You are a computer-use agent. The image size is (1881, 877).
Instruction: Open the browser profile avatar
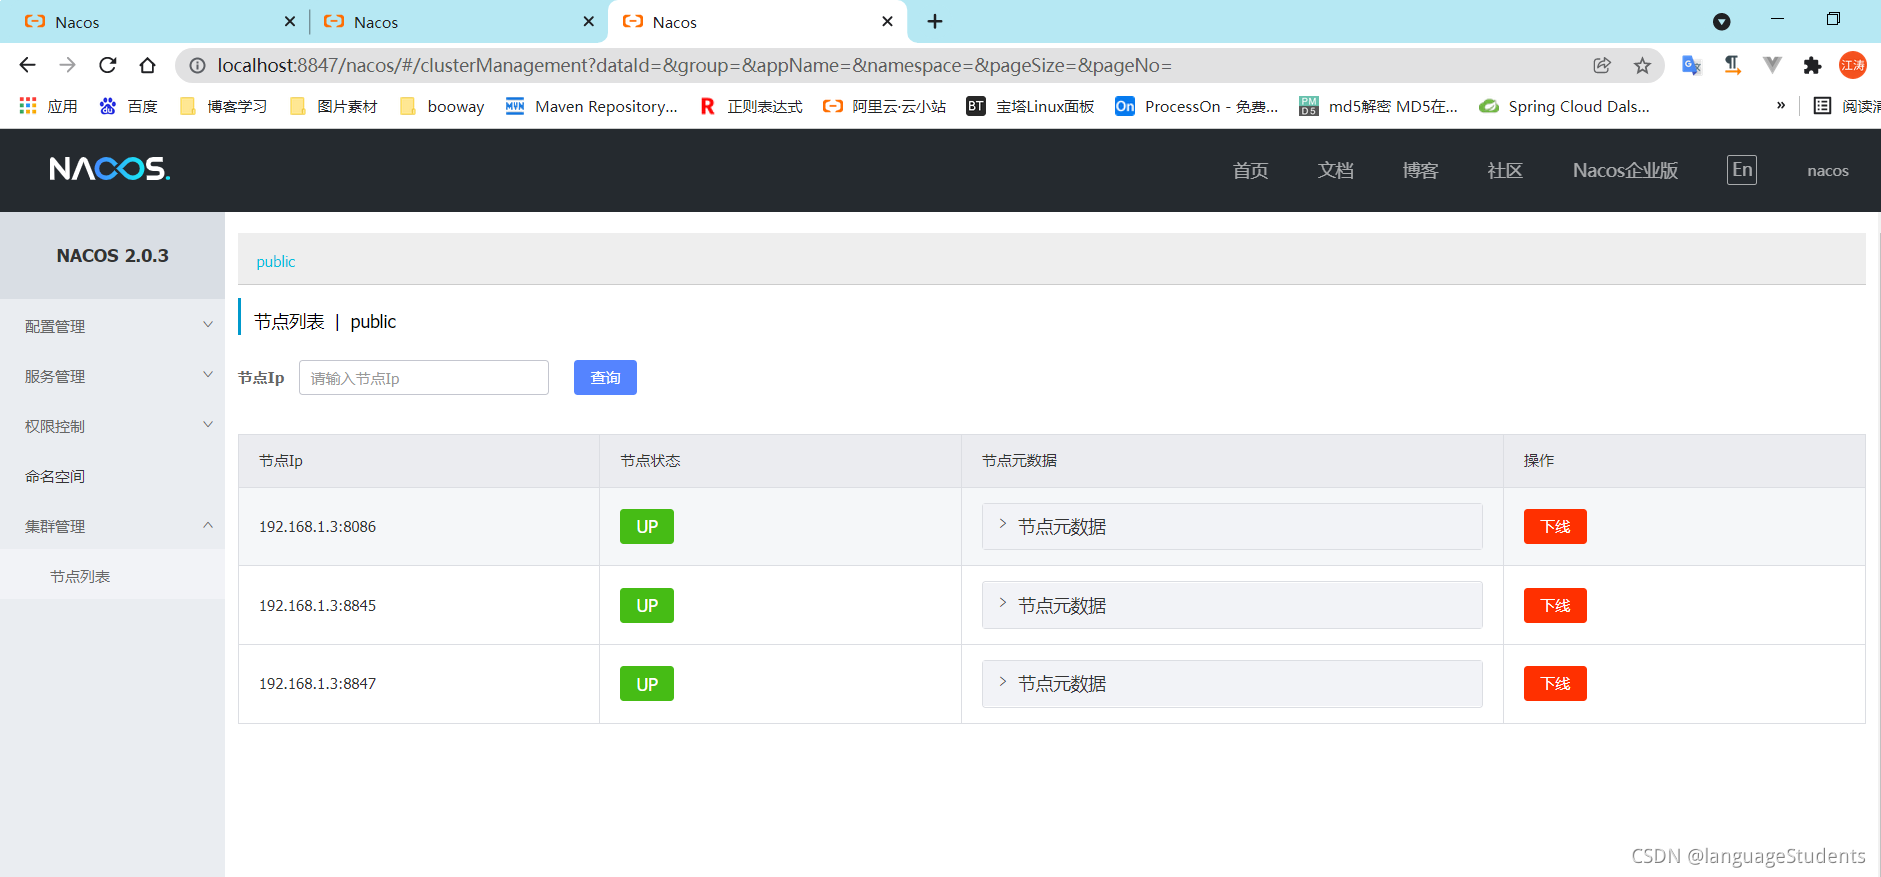tap(1853, 65)
